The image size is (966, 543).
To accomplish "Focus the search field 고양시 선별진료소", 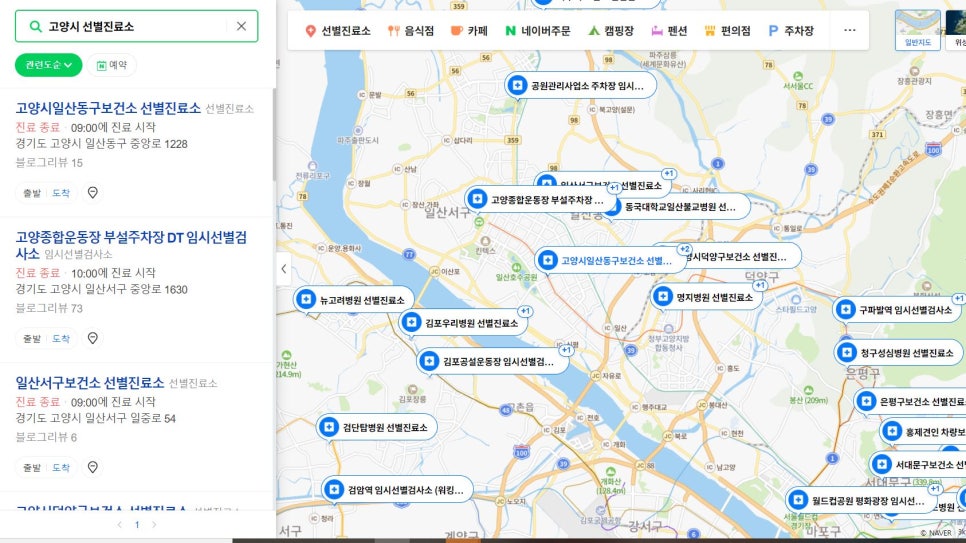I will click(136, 27).
